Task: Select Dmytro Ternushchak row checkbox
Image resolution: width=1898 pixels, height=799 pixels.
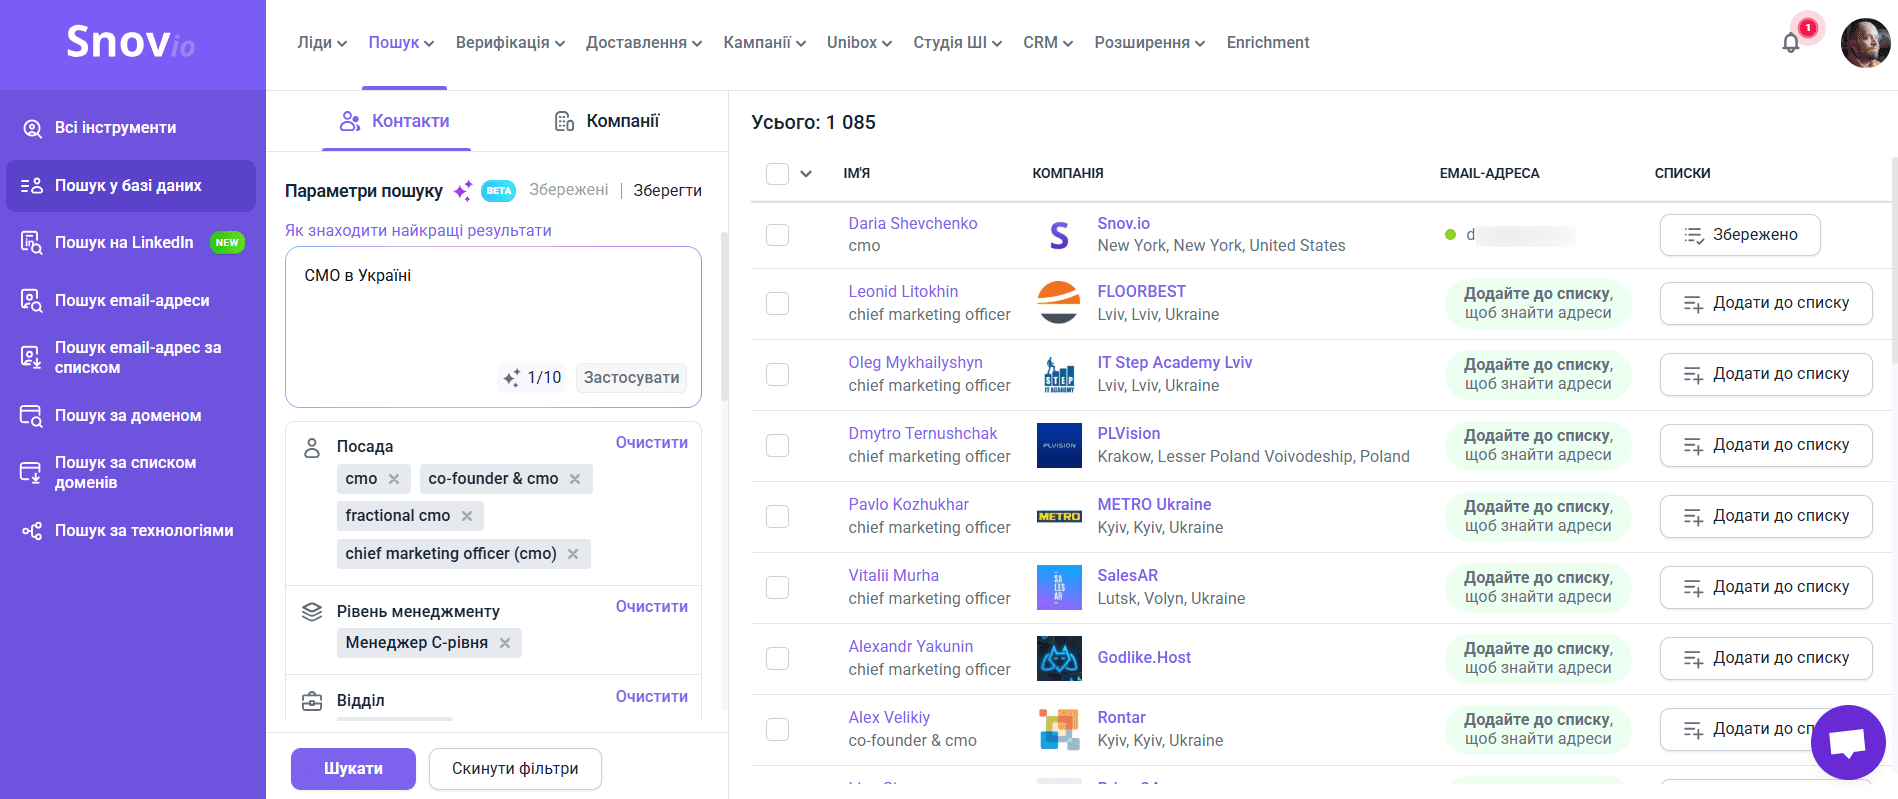Action: pos(777,445)
